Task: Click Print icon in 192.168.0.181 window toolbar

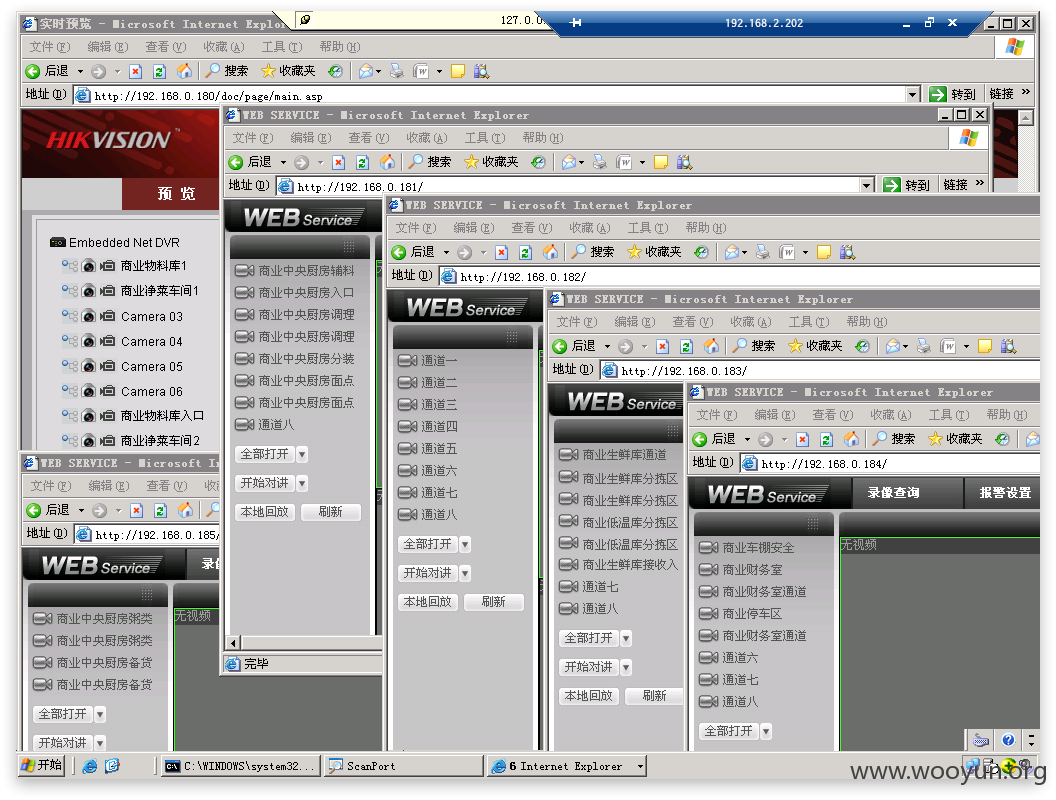Action: 599,162
